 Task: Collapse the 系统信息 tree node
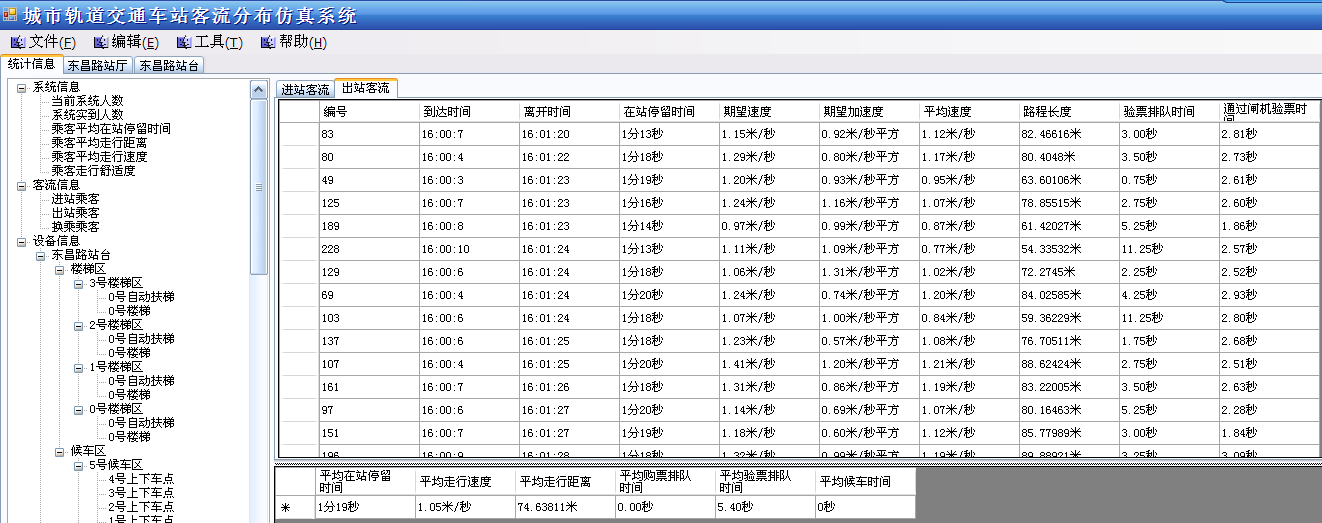22,87
